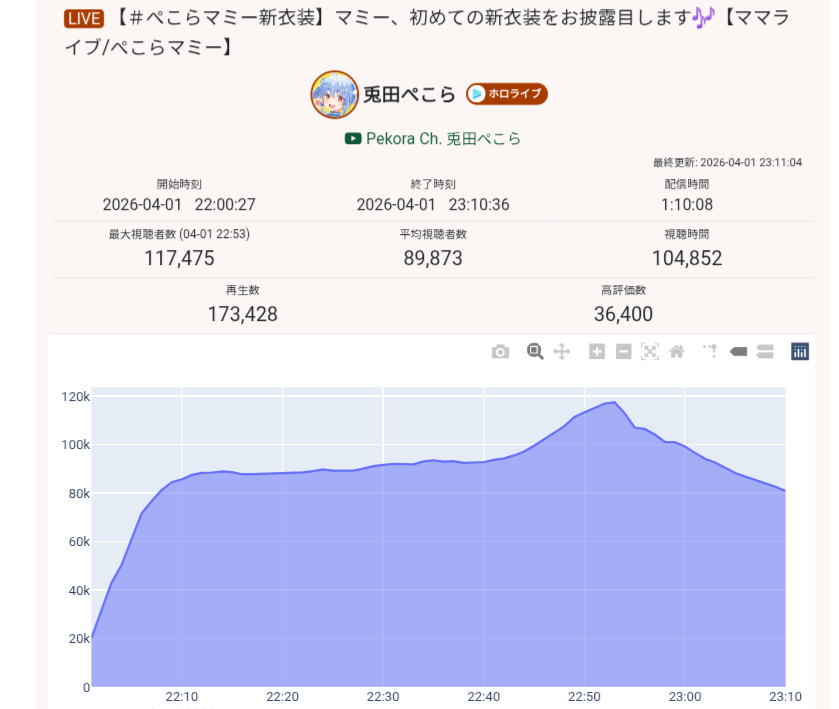
Task: Open the Plotly logo icon
Action: [799, 352]
